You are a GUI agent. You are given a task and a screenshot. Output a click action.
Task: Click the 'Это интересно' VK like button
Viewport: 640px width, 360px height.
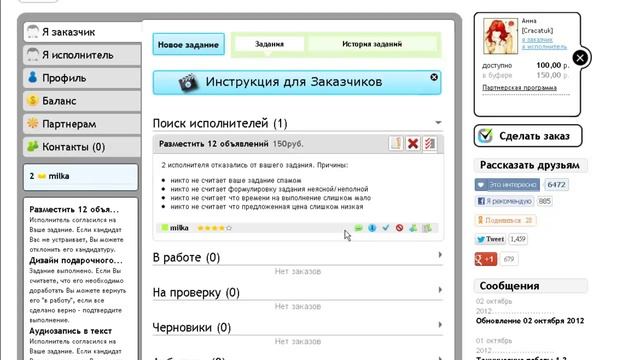pyautogui.click(x=507, y=185)
